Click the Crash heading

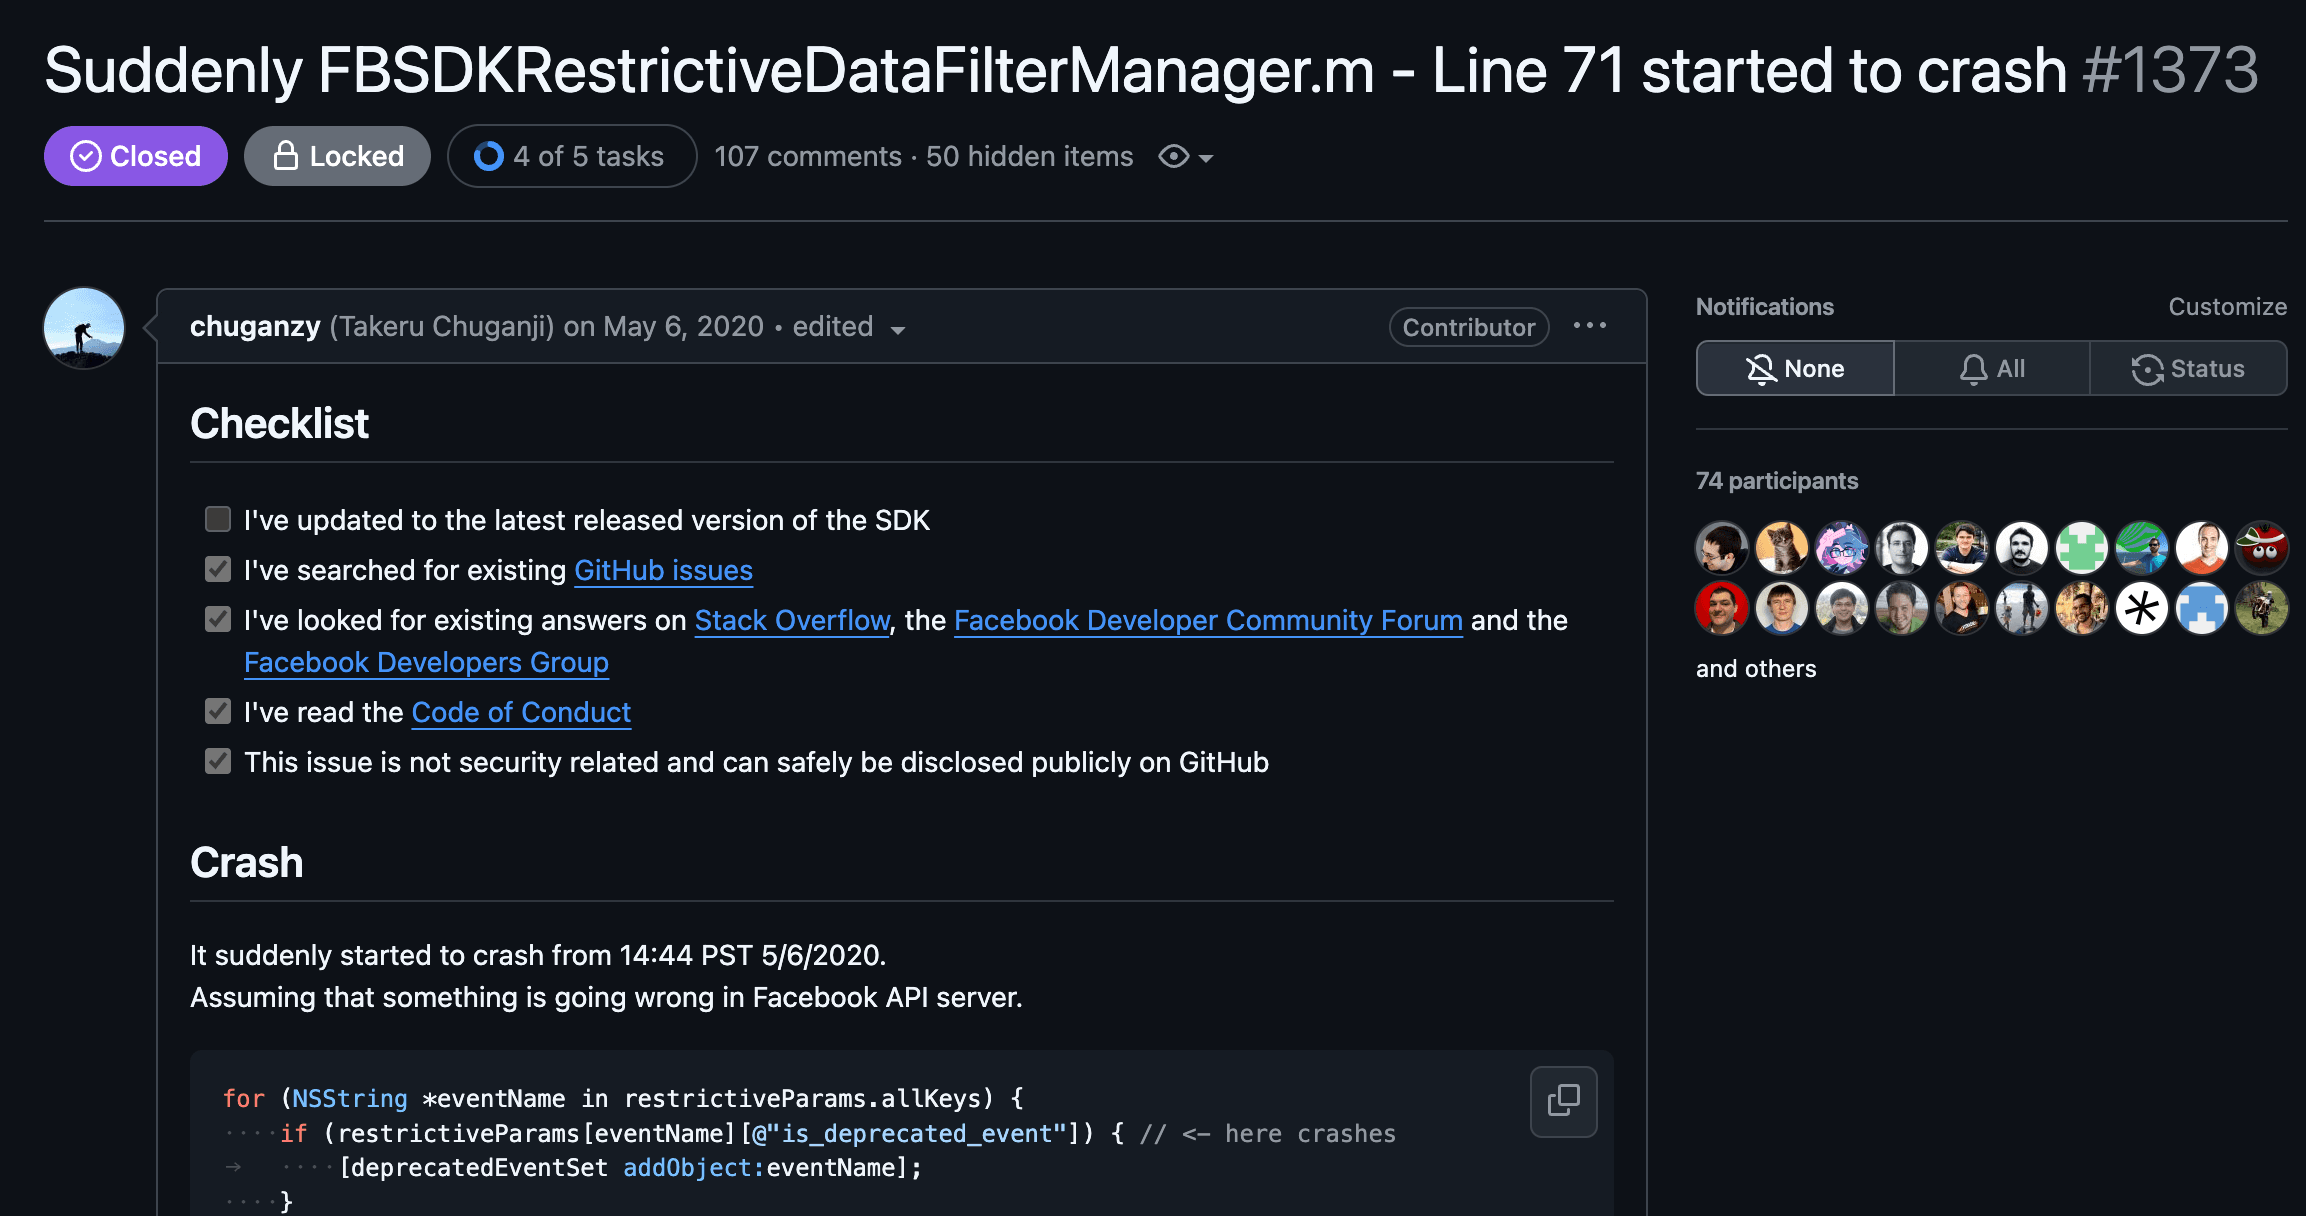(x=246, y=862)
